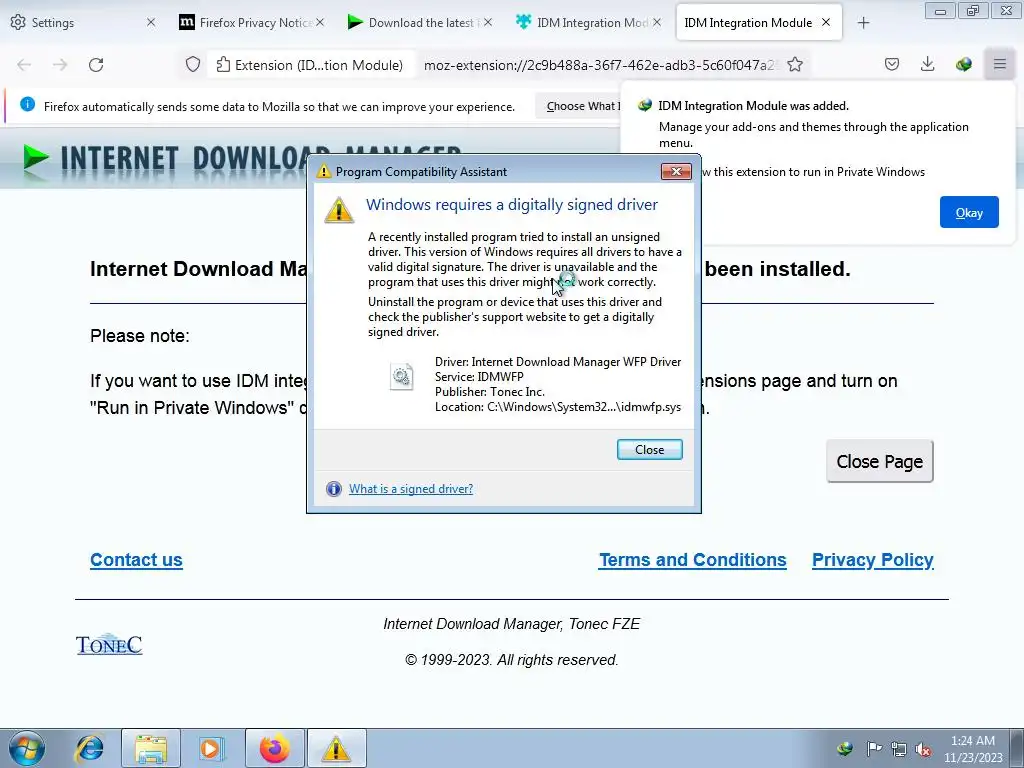Click the Compatibility Assistant taskbar button
Image resolution: width=1024 pixels, height=768 pixels.
tap(336, 748)
